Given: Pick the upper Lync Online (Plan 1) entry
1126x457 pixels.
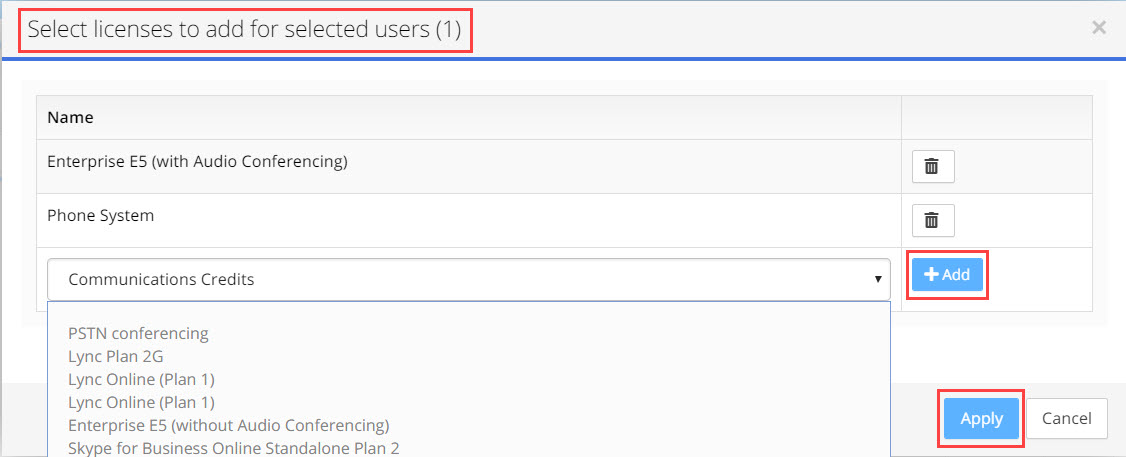Looking at the screenshot, I should (x=141, y=379).
